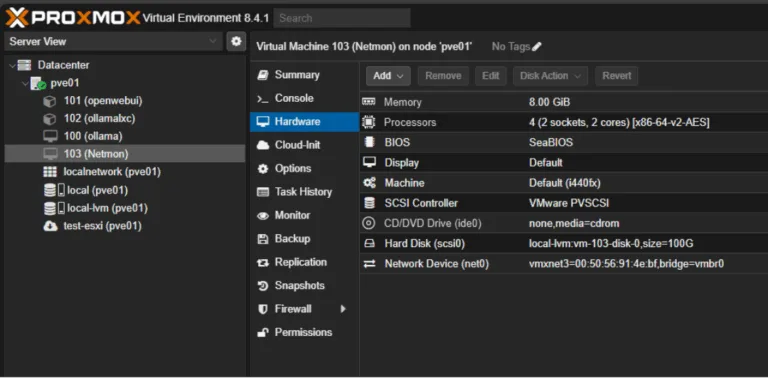This screenshot has height=378, width=768.
Task: Click cloud icon for test-esxi (pve01)
Action: 50,226
